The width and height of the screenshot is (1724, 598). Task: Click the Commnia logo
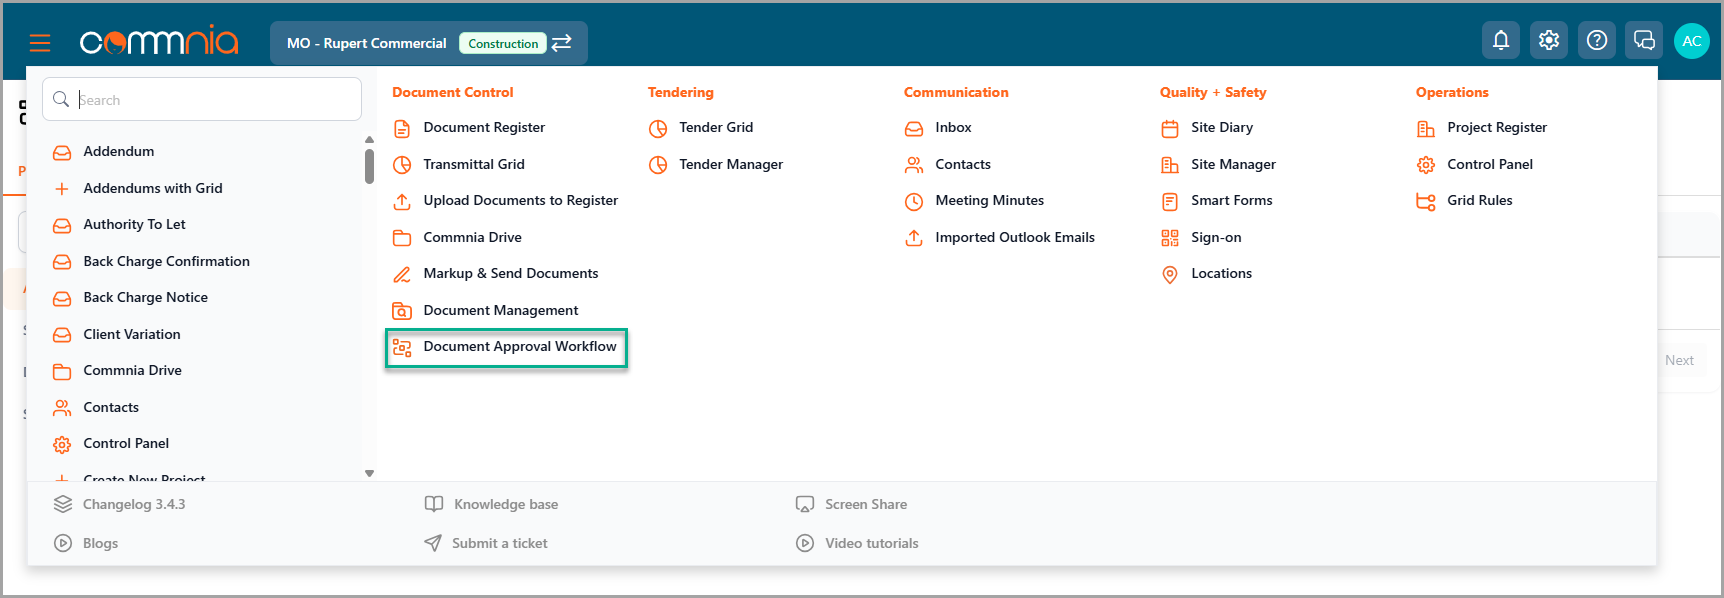pyautogui.click(x=159, y=41)
